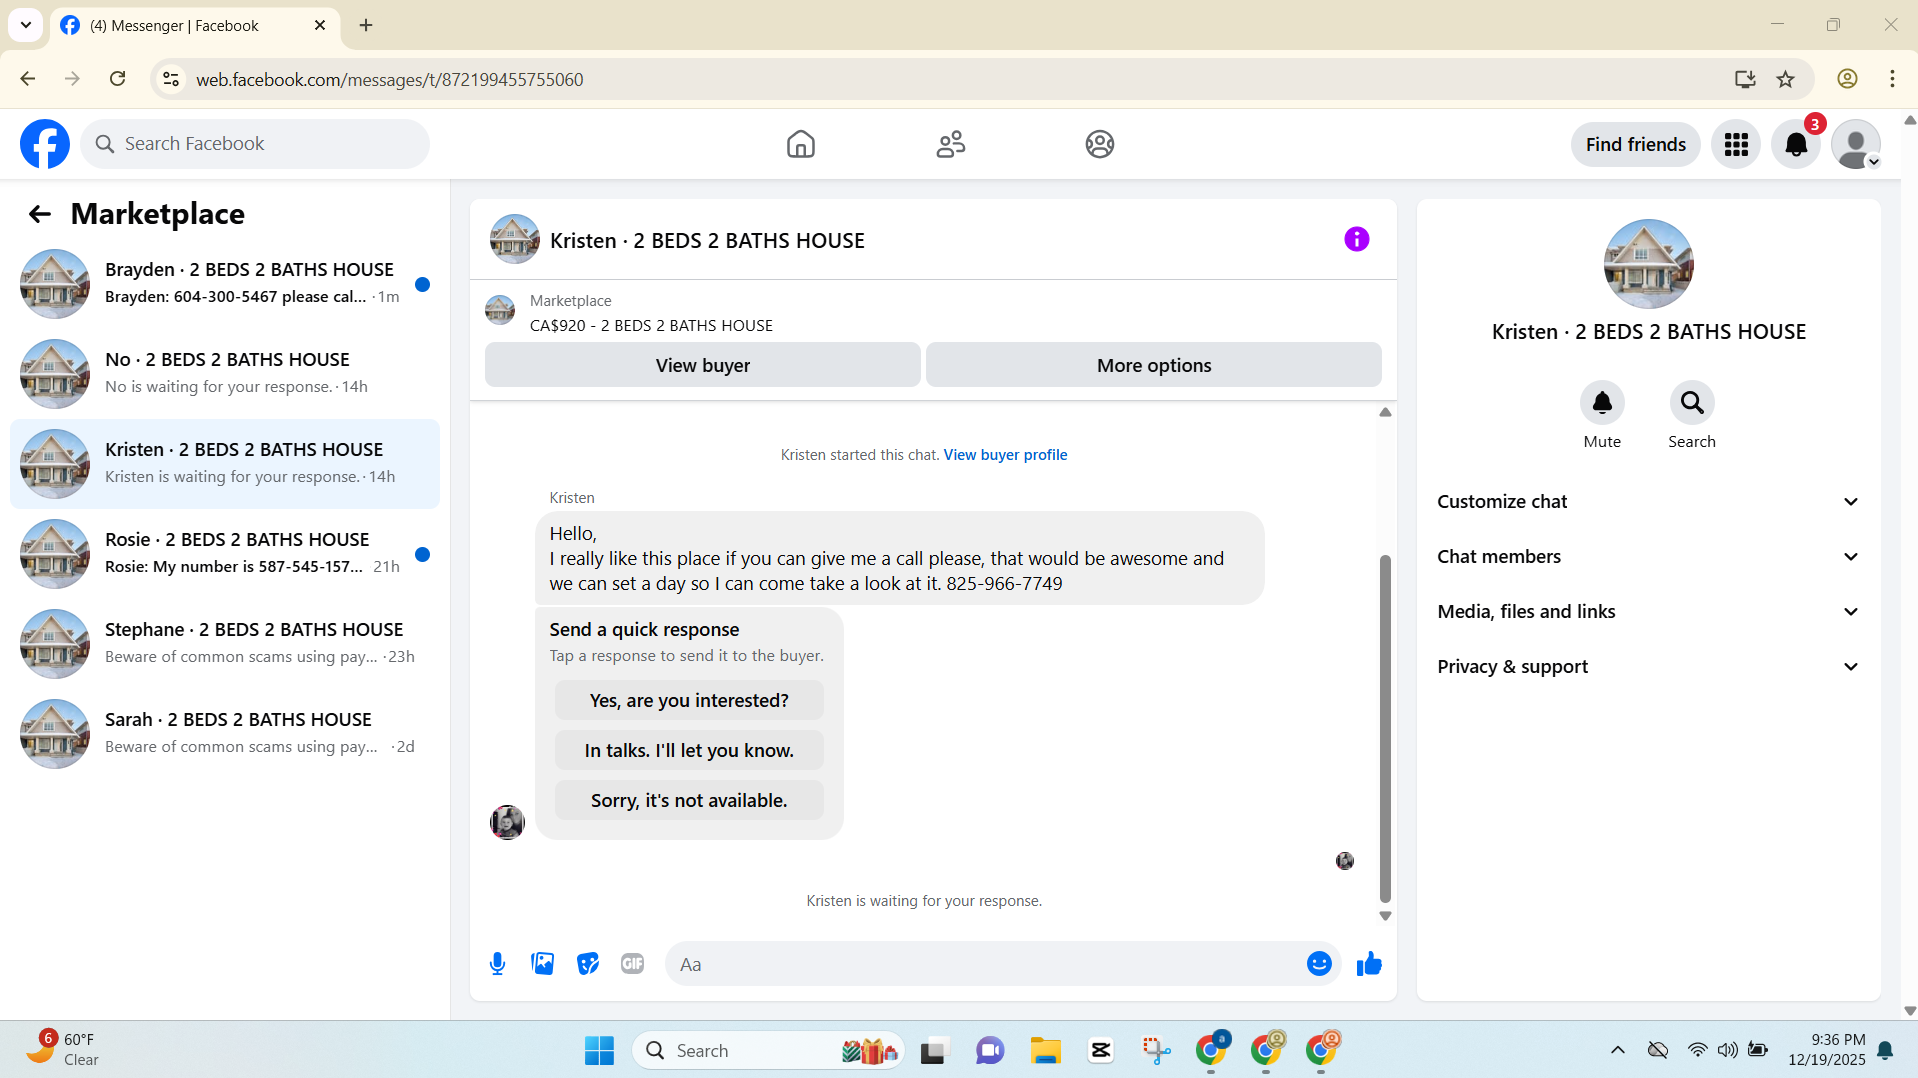Open the Friends icon in top navigation
This screenshot has width=1918, height=1078.
coord(950,144)
